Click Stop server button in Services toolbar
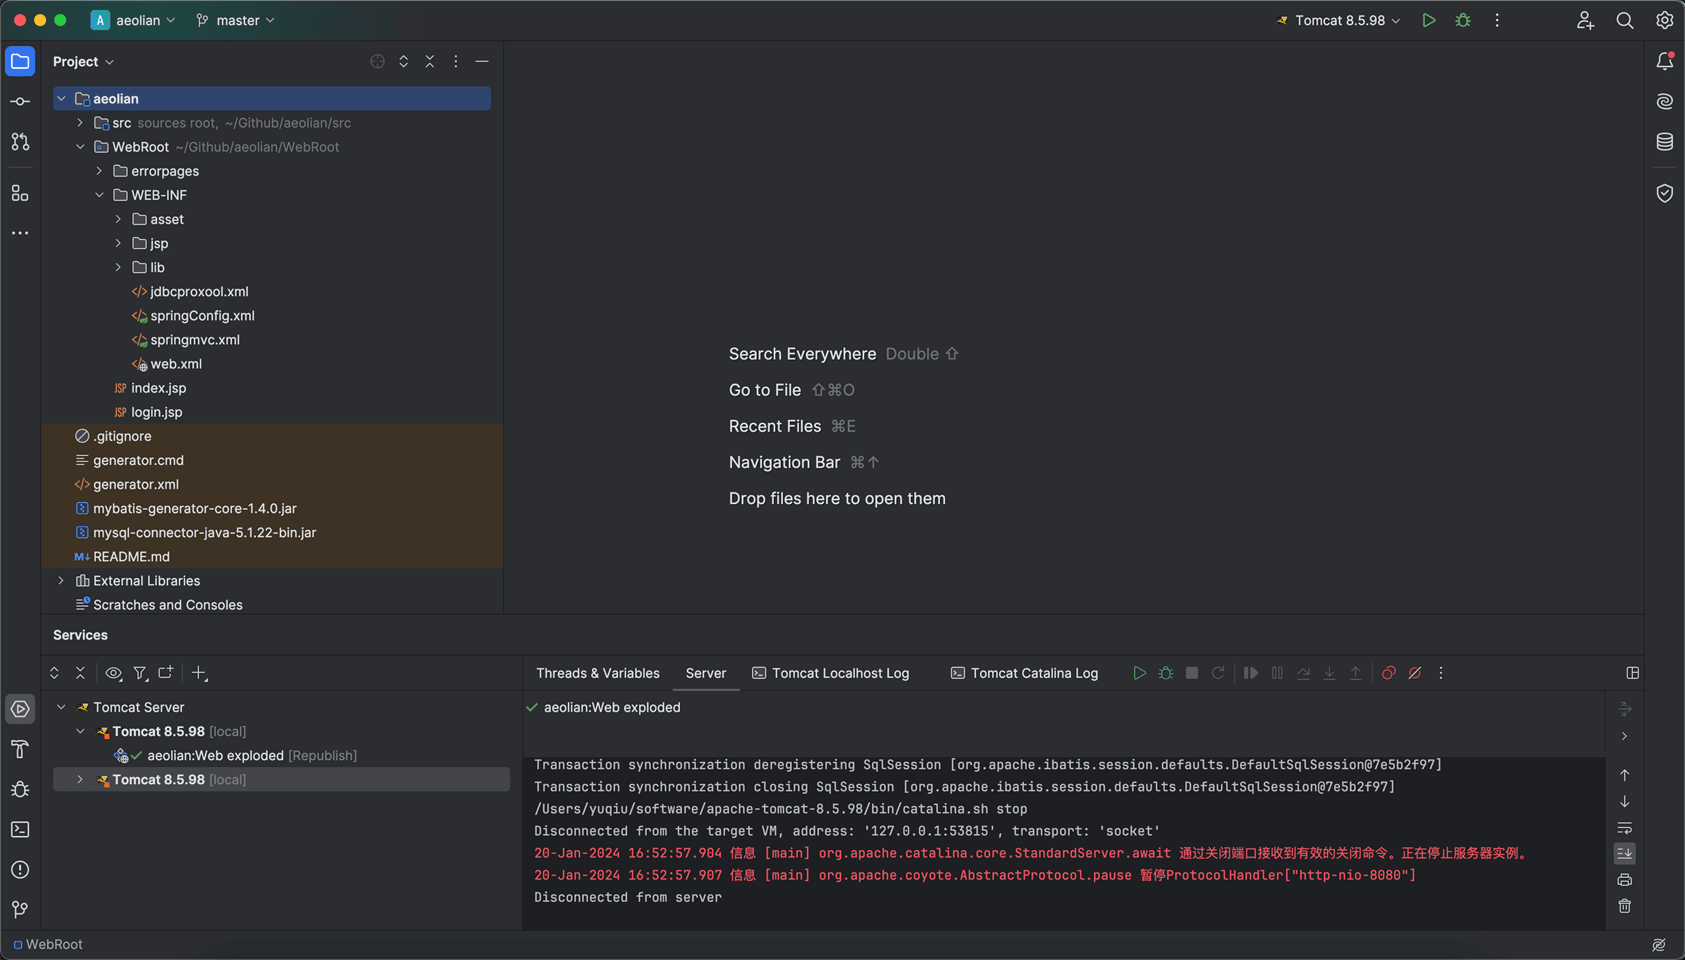1685x960 pixels. tap(1192, 673)
